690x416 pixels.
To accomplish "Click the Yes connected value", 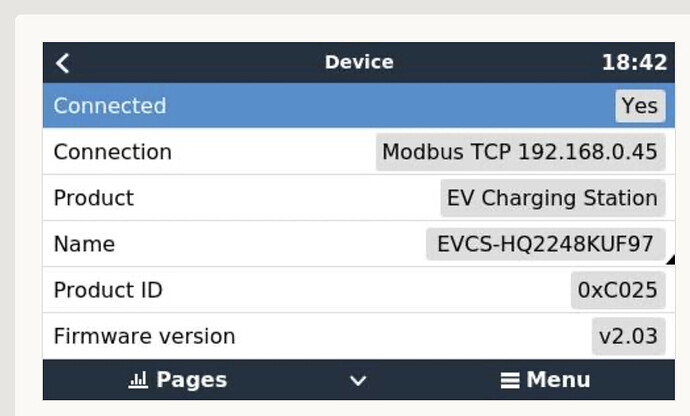I will pyautogui.click(x=640, y=106).
